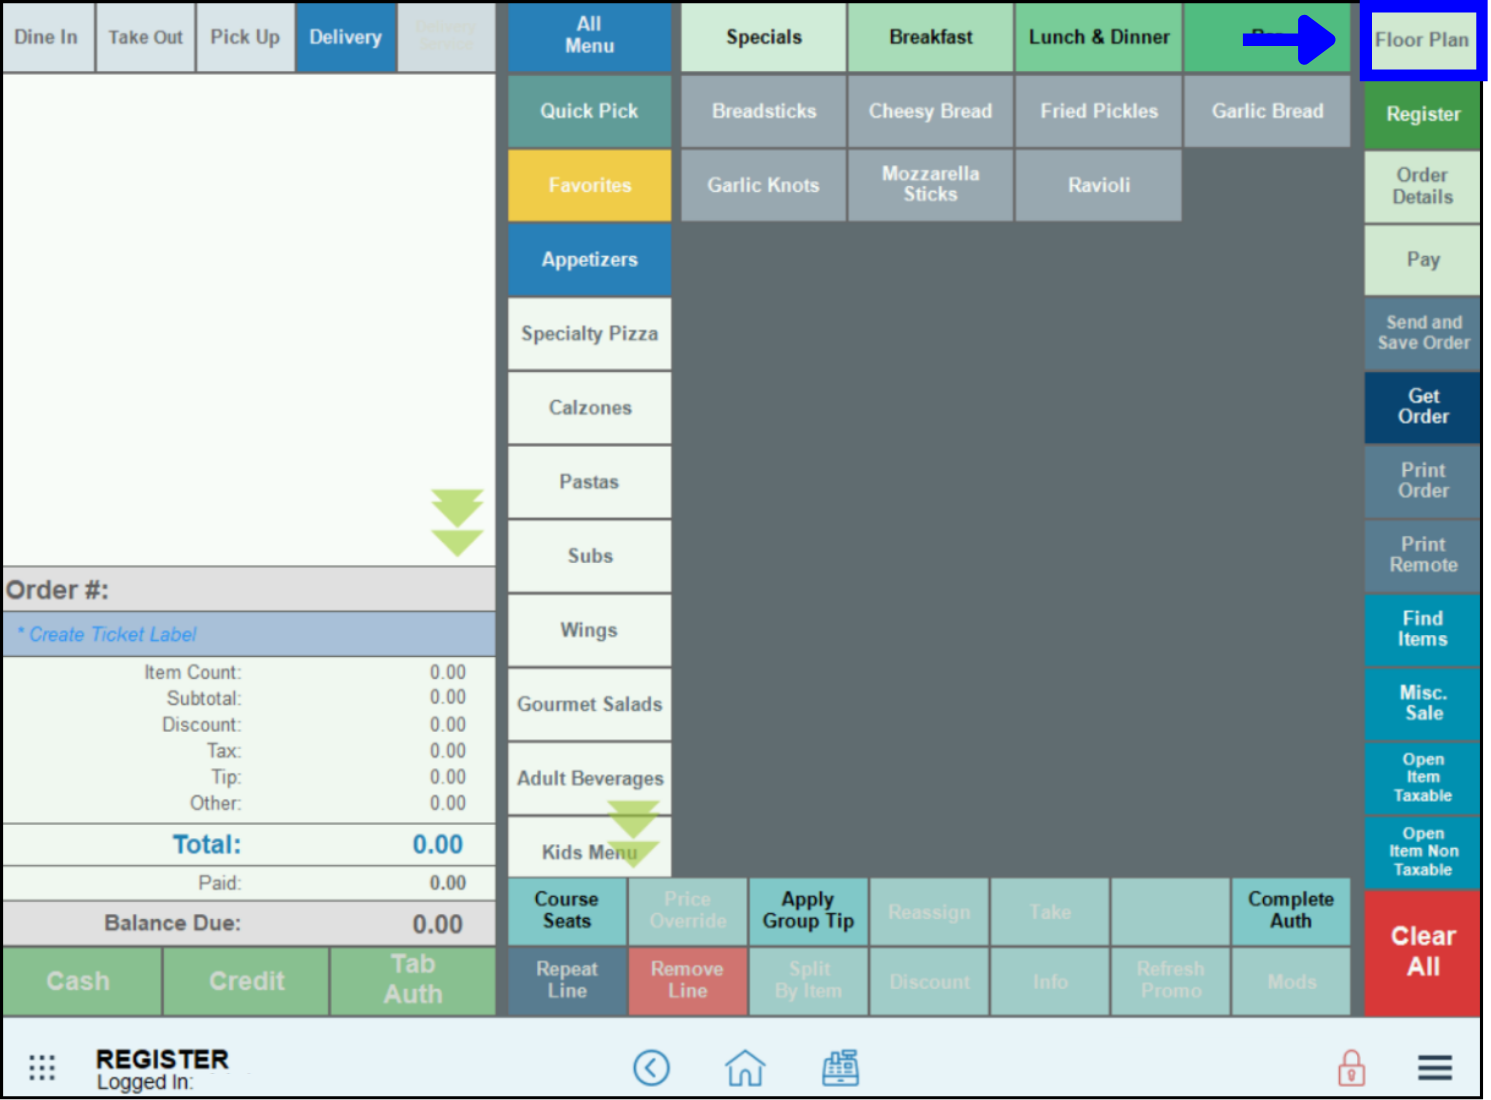Go to the home screen icon
The image size is (1491, 1100).
click(x=745, y=1067)
